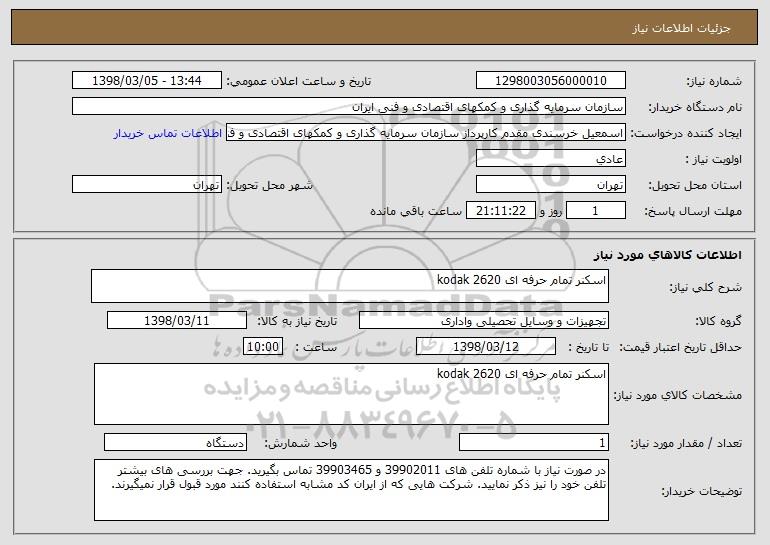This screenshot has width=770, height=545.
Task: Click the مشخصات کالای مورد نیاز text area
Action: click(x=351, y=394)
